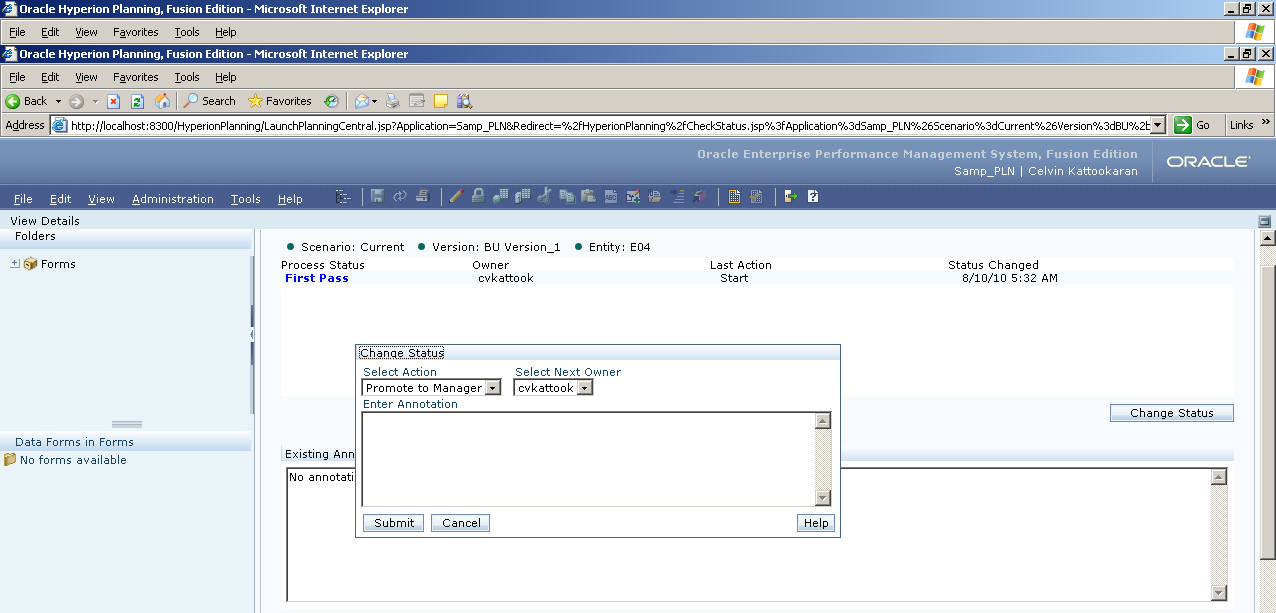Open Favorites star toolbar button
1276x613 pixels.
[280, 101]
